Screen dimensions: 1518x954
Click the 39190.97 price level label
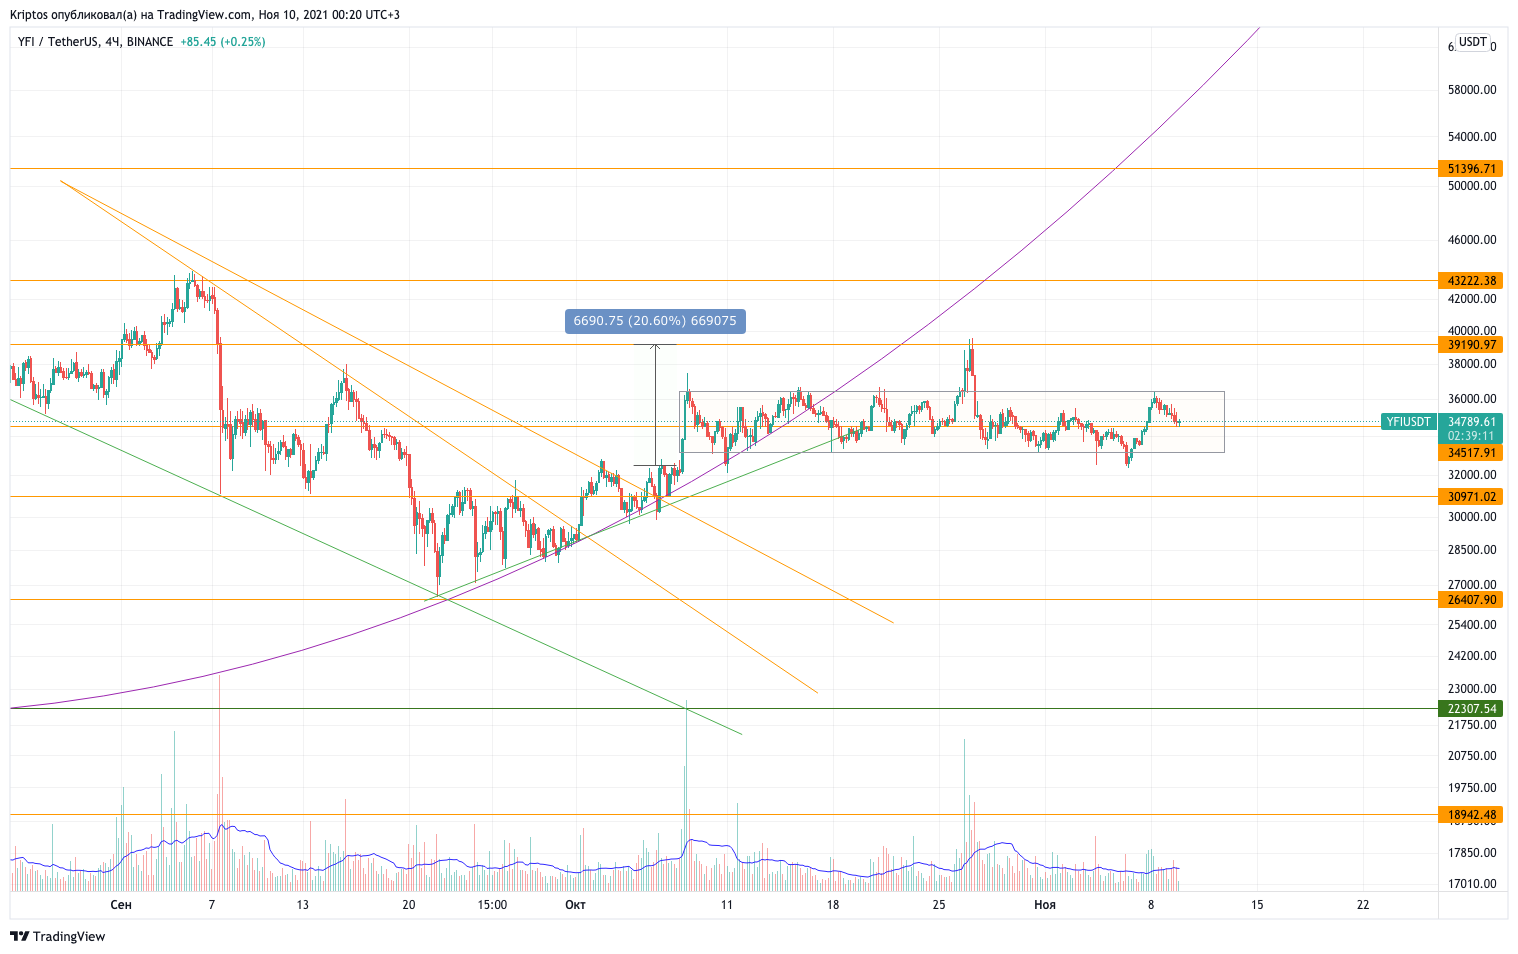1471,345
